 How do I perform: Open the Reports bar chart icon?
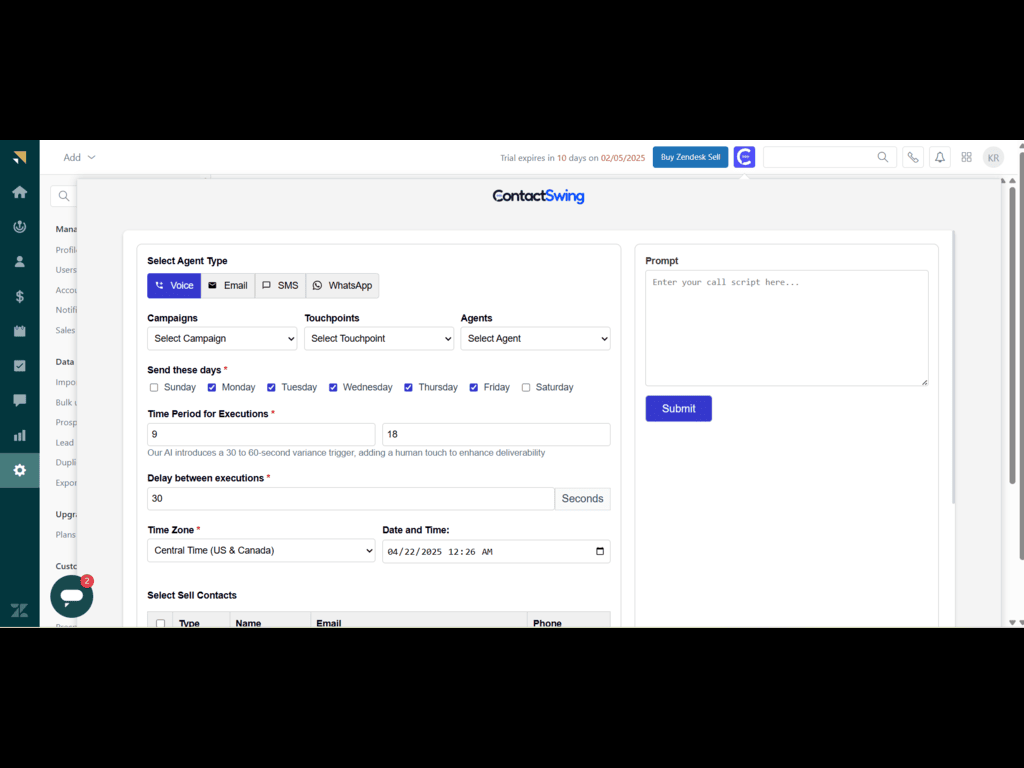(20, 435)
